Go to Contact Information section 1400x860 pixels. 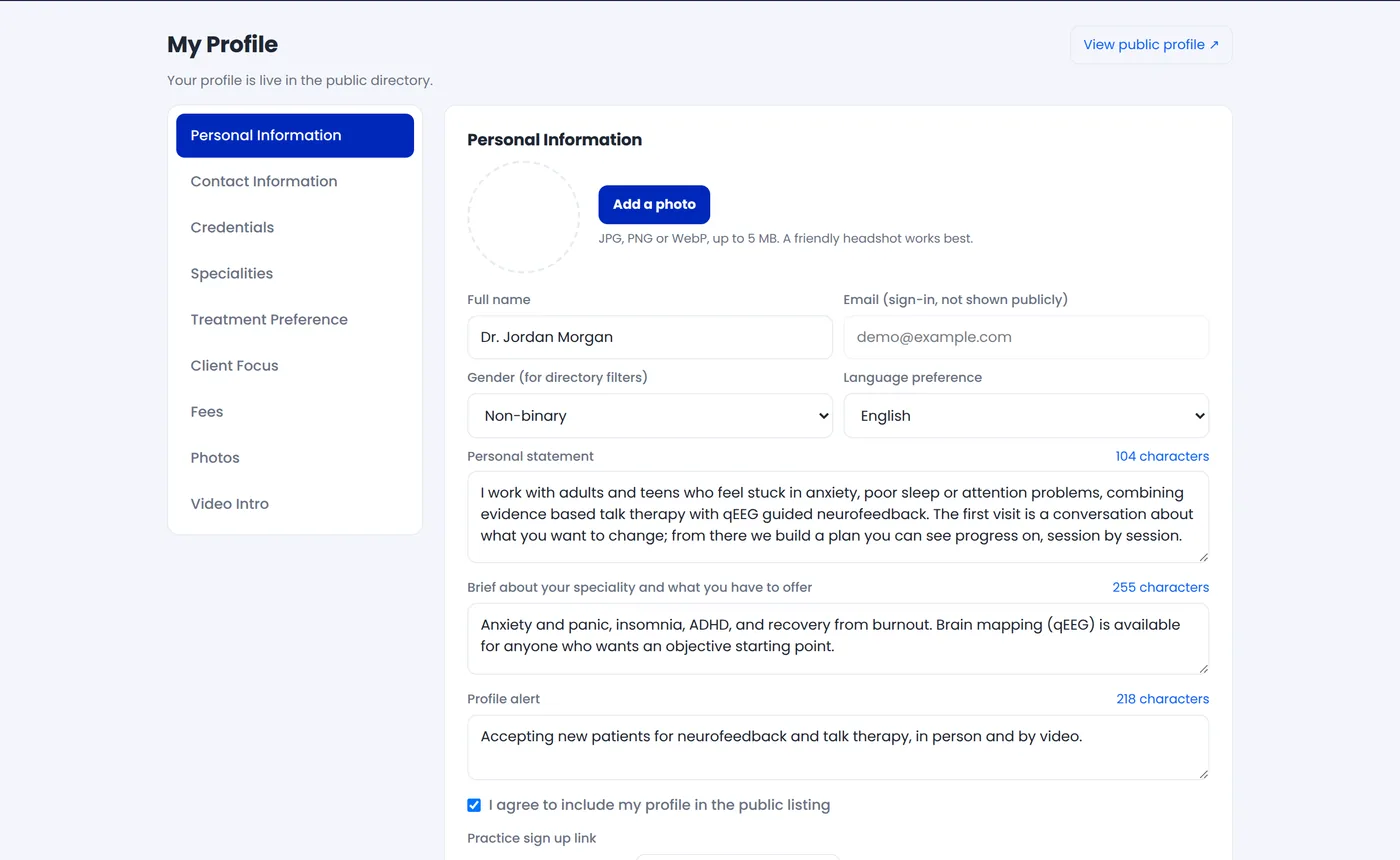[x=295, y=181]
